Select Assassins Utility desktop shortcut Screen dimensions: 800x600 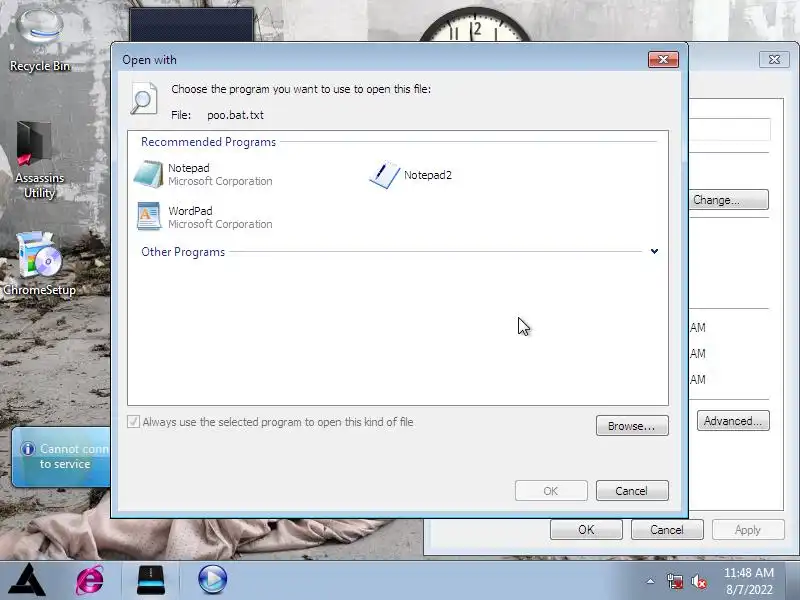(x=39, y=160)
